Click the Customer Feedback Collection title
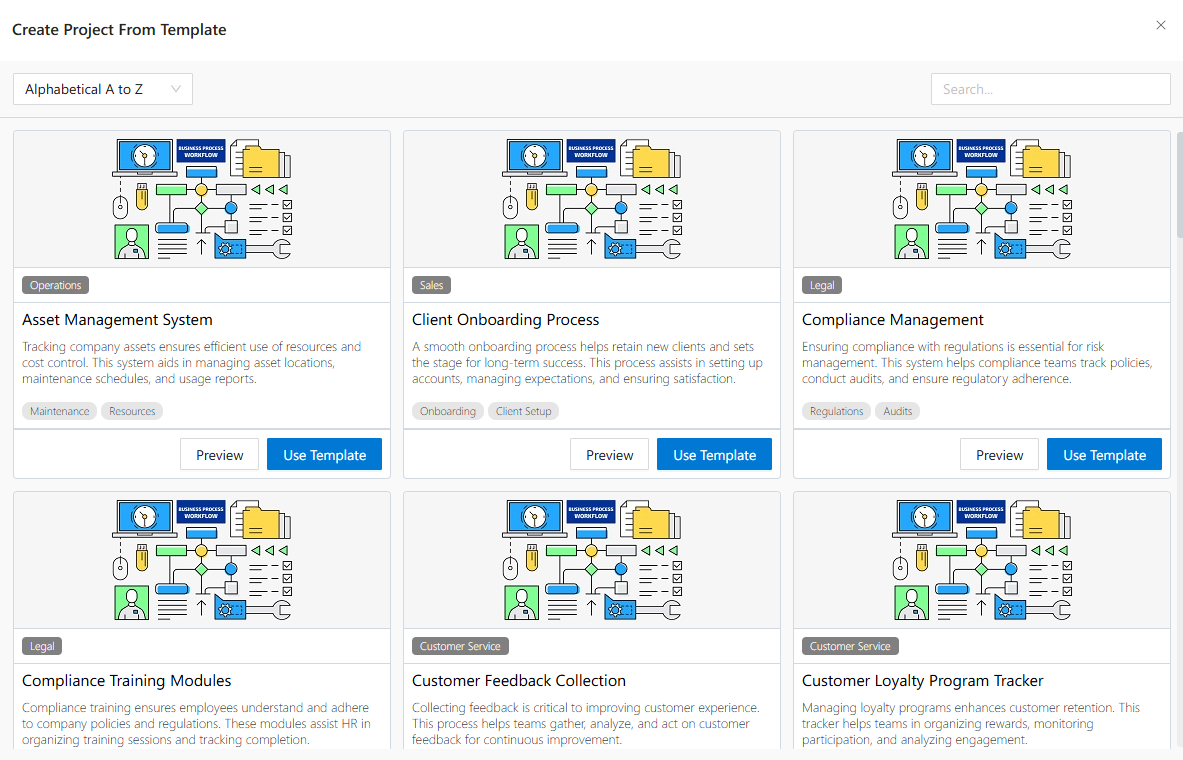This screenshot has width=1183, height=760. pos(519,681)
